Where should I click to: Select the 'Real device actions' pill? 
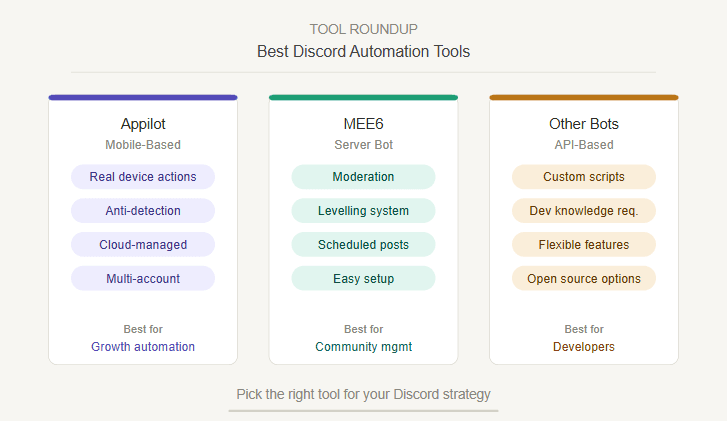[143, 177]
